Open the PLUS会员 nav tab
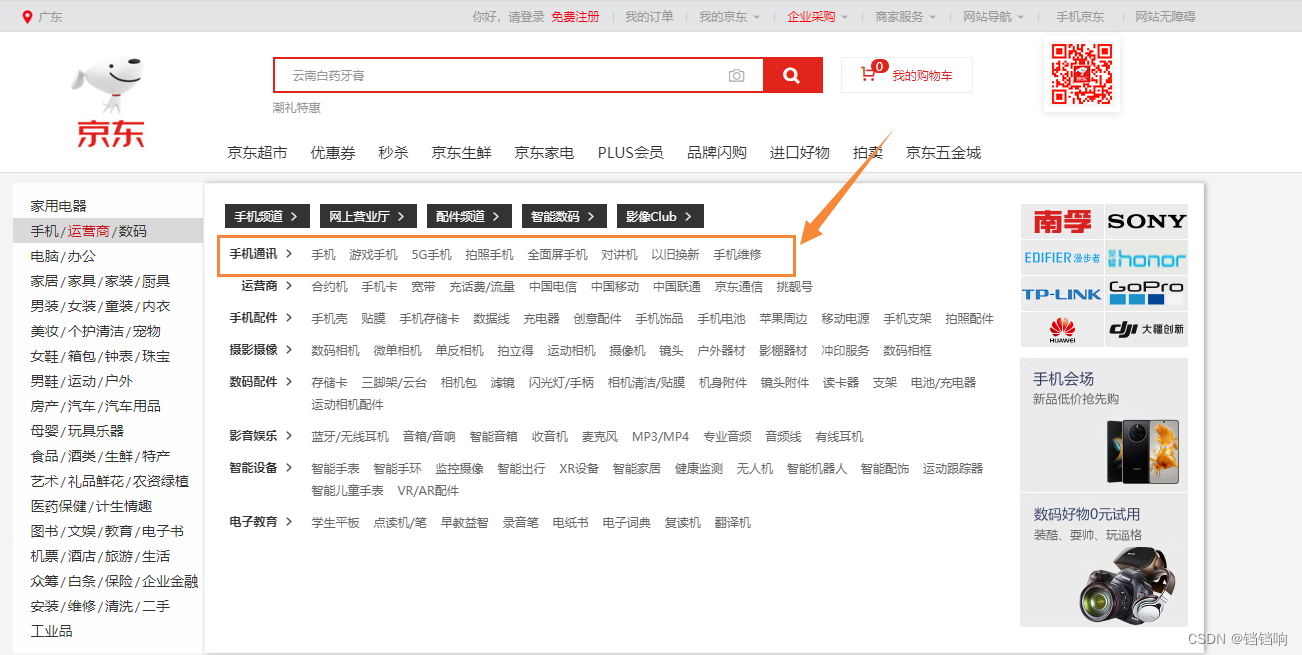This screenshot has height=655, width=1302. click(630, 153)
